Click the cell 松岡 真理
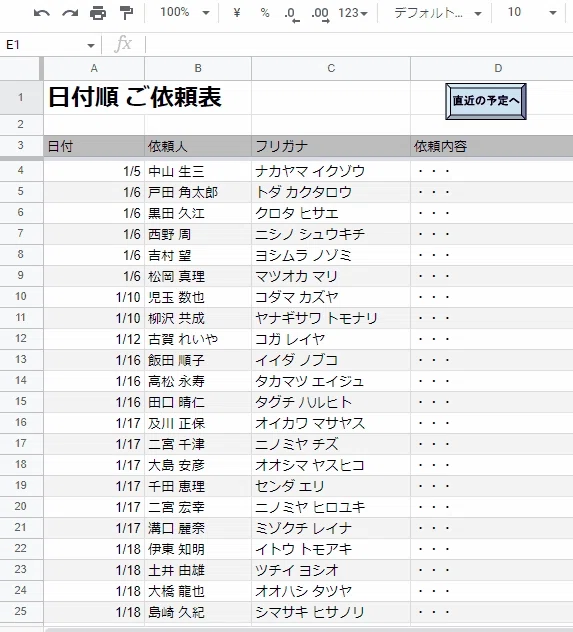 click(198, 276)
